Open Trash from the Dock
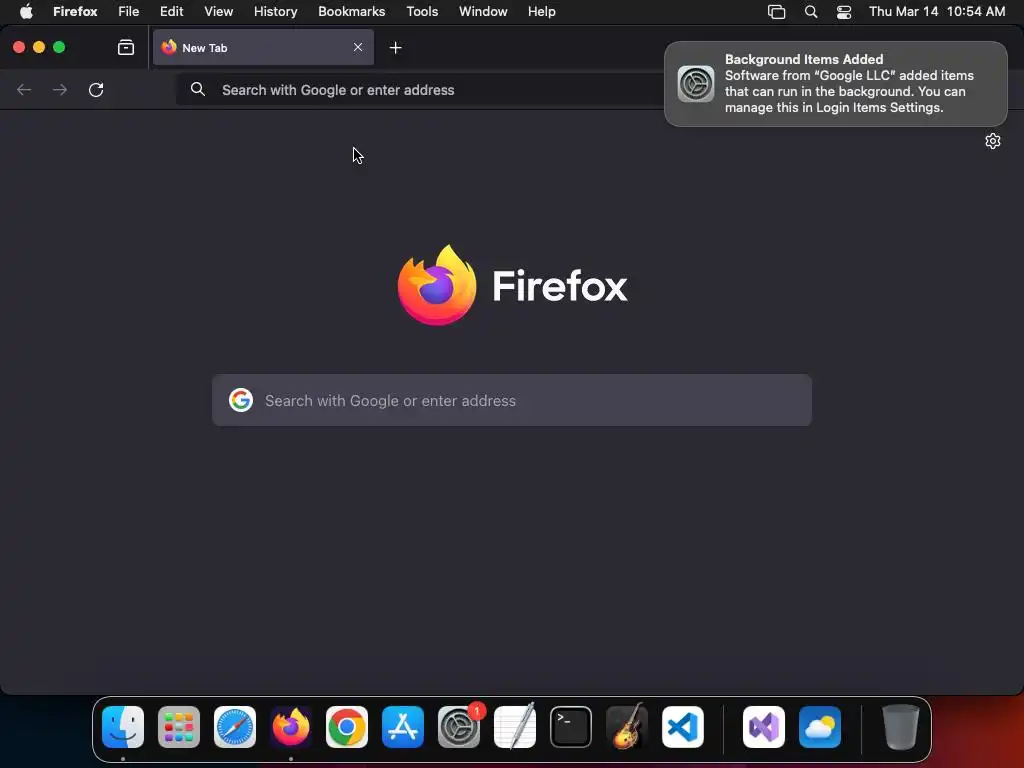The width and height of the screenshot is (1024, 768). (901, 726)
